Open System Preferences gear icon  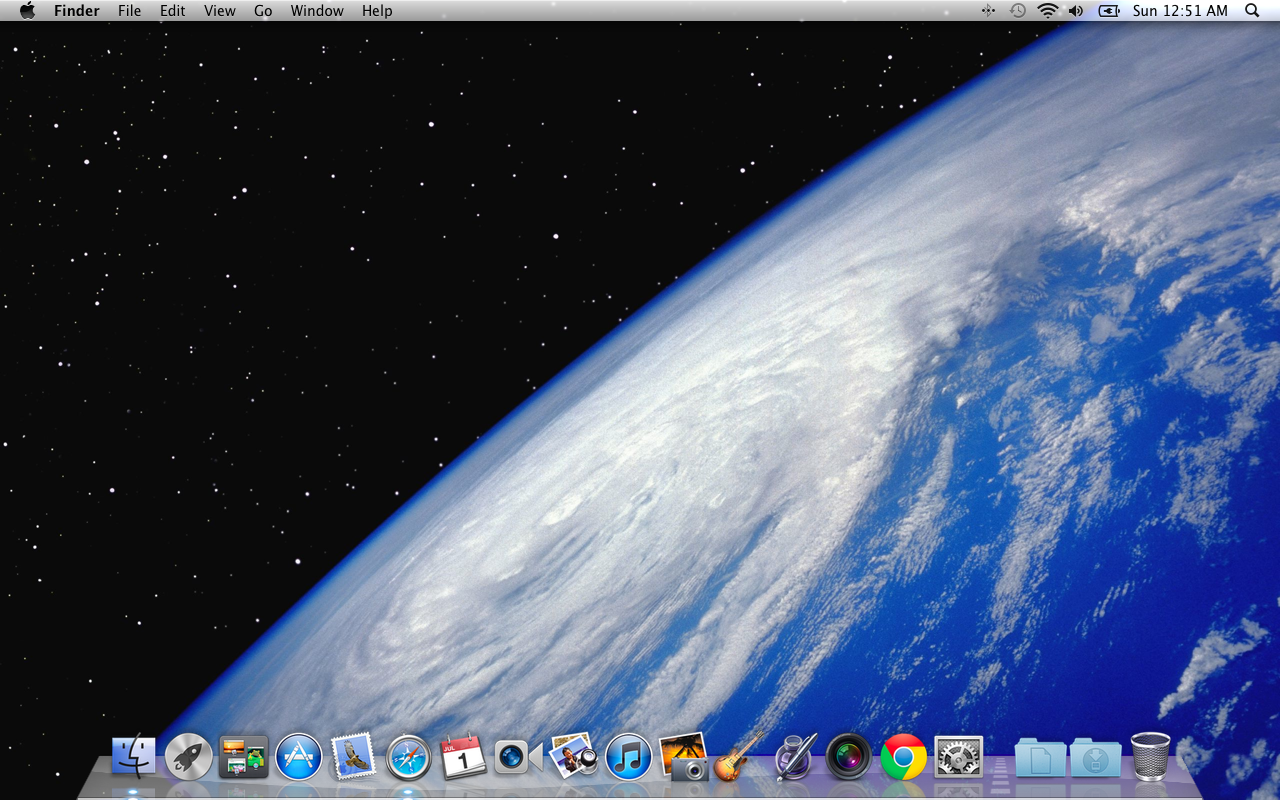(958, 756)
